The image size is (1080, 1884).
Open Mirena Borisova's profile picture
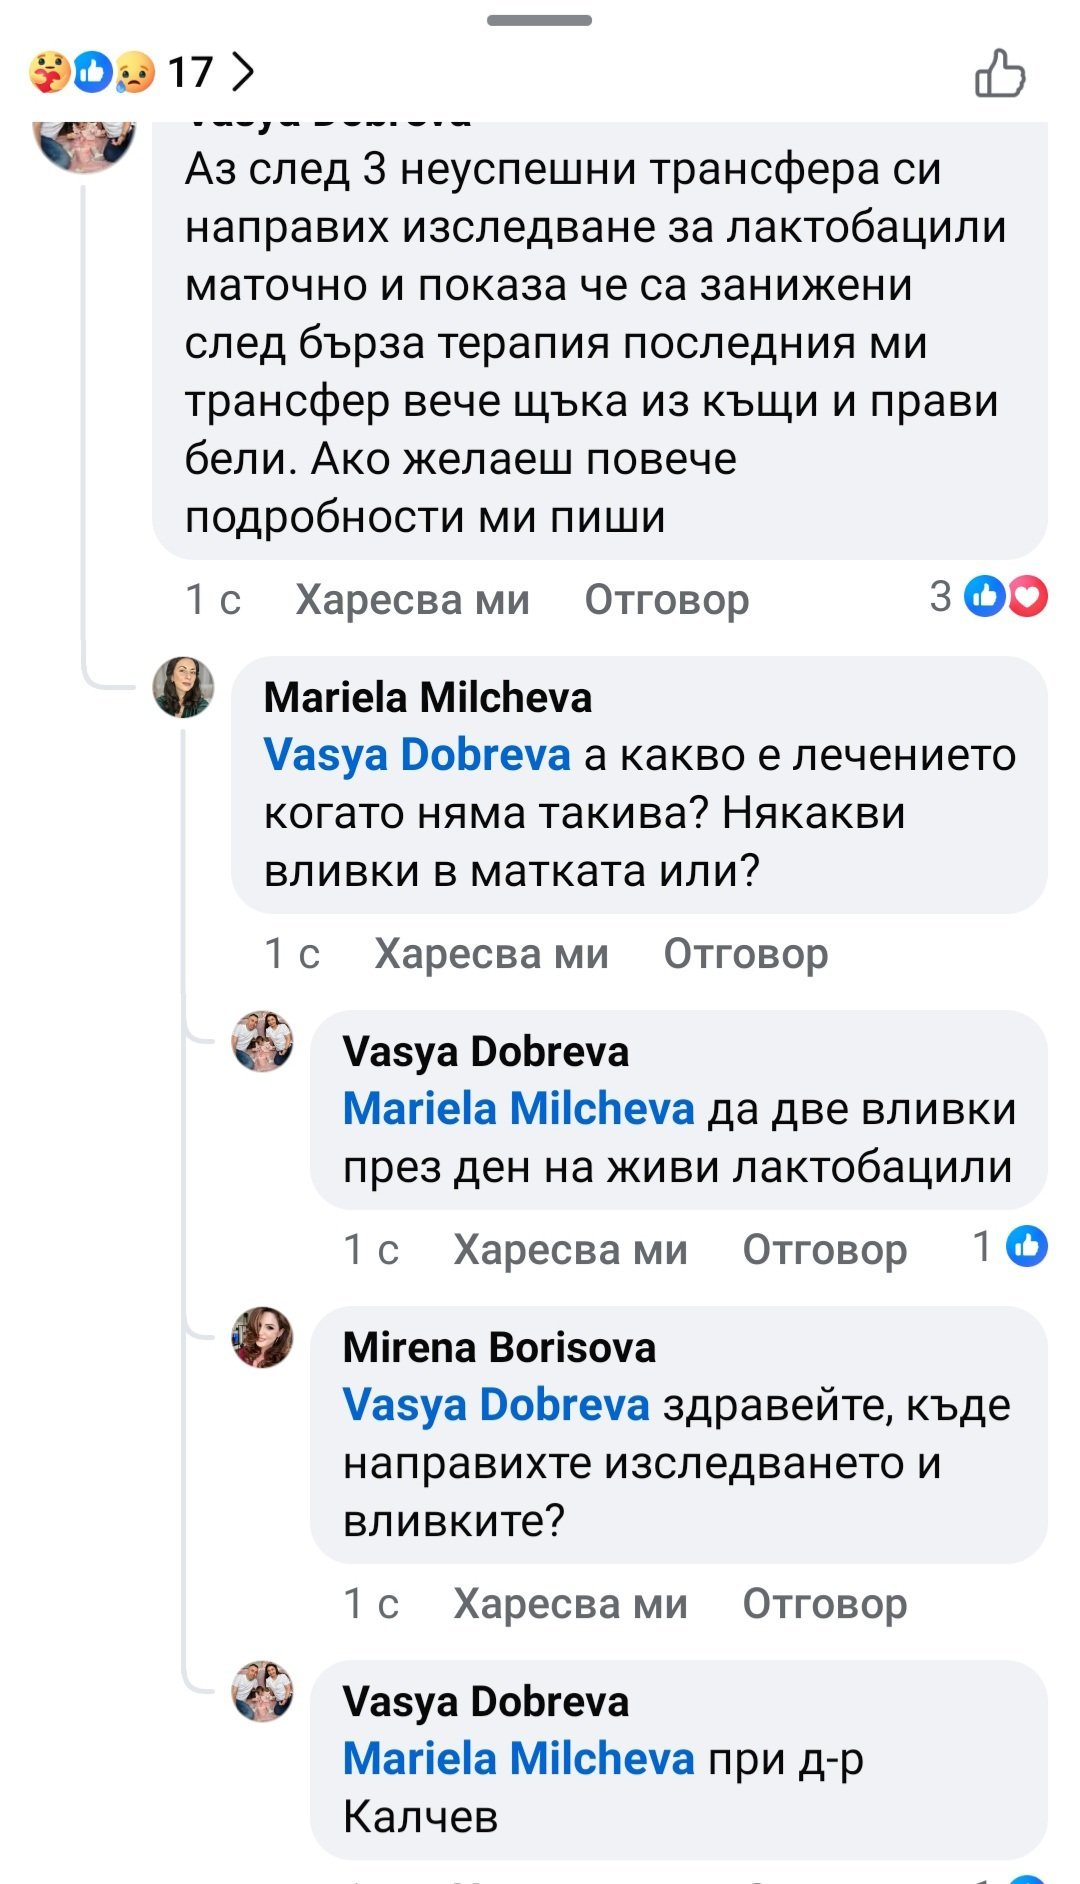[x=262, y=1337]
